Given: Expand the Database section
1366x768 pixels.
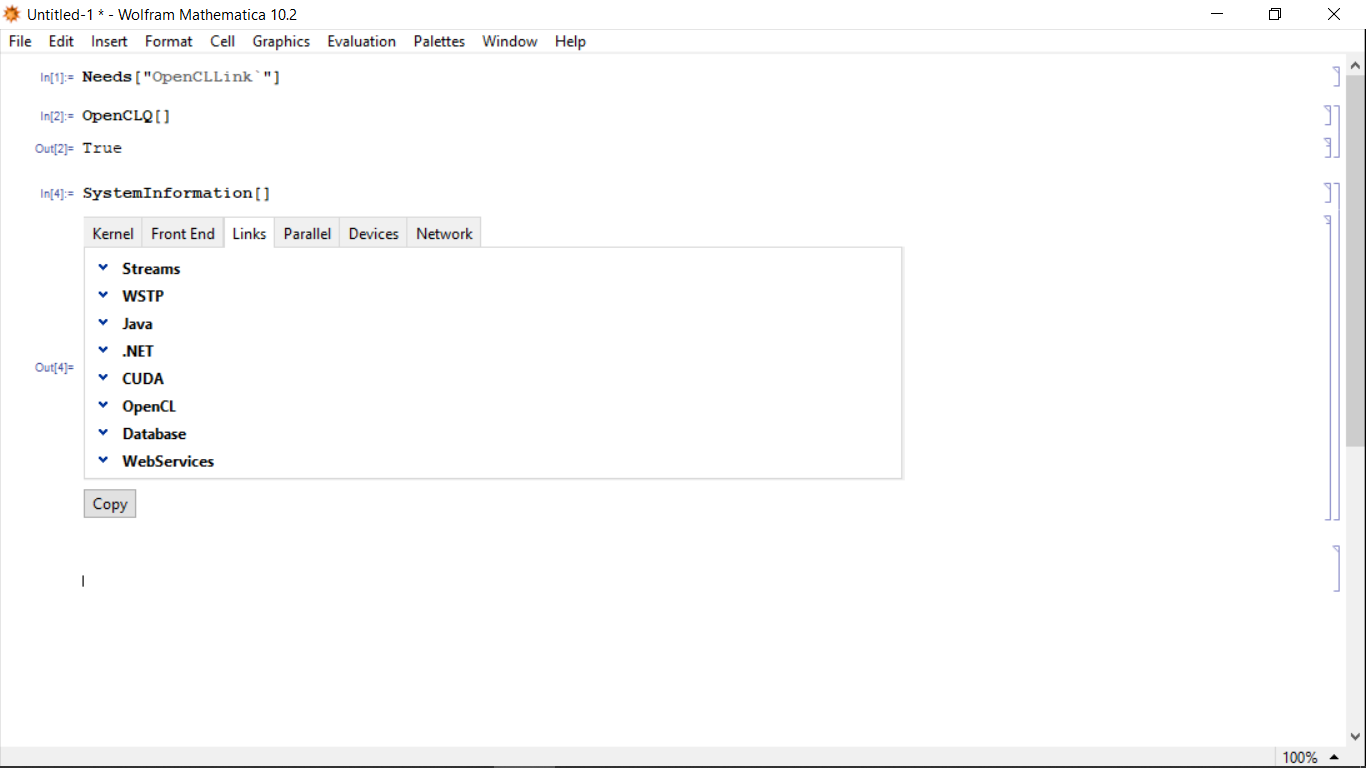Looking at the screenshot, I should pos(103,433).
